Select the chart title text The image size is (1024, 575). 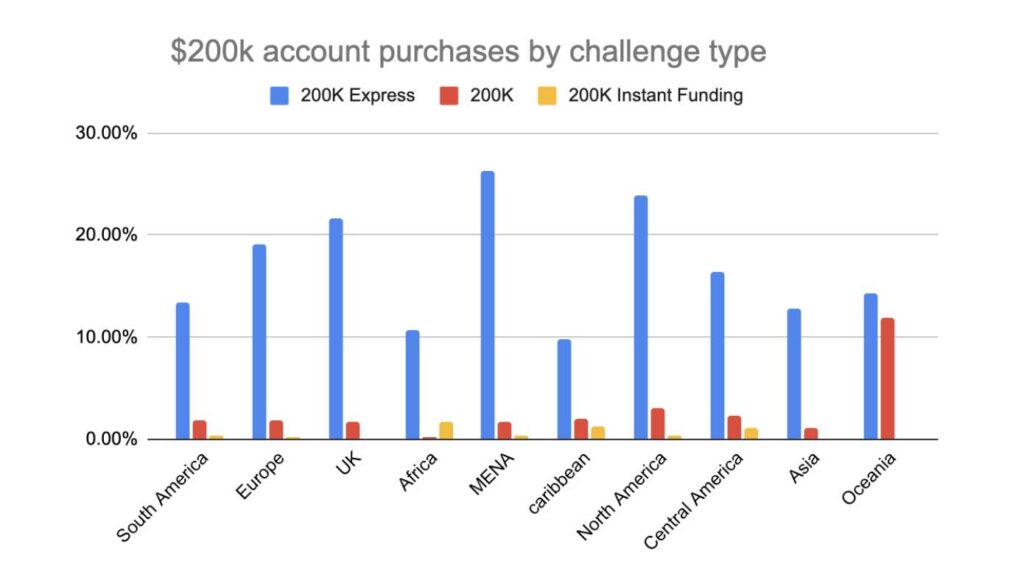click(x=468, y=52)
